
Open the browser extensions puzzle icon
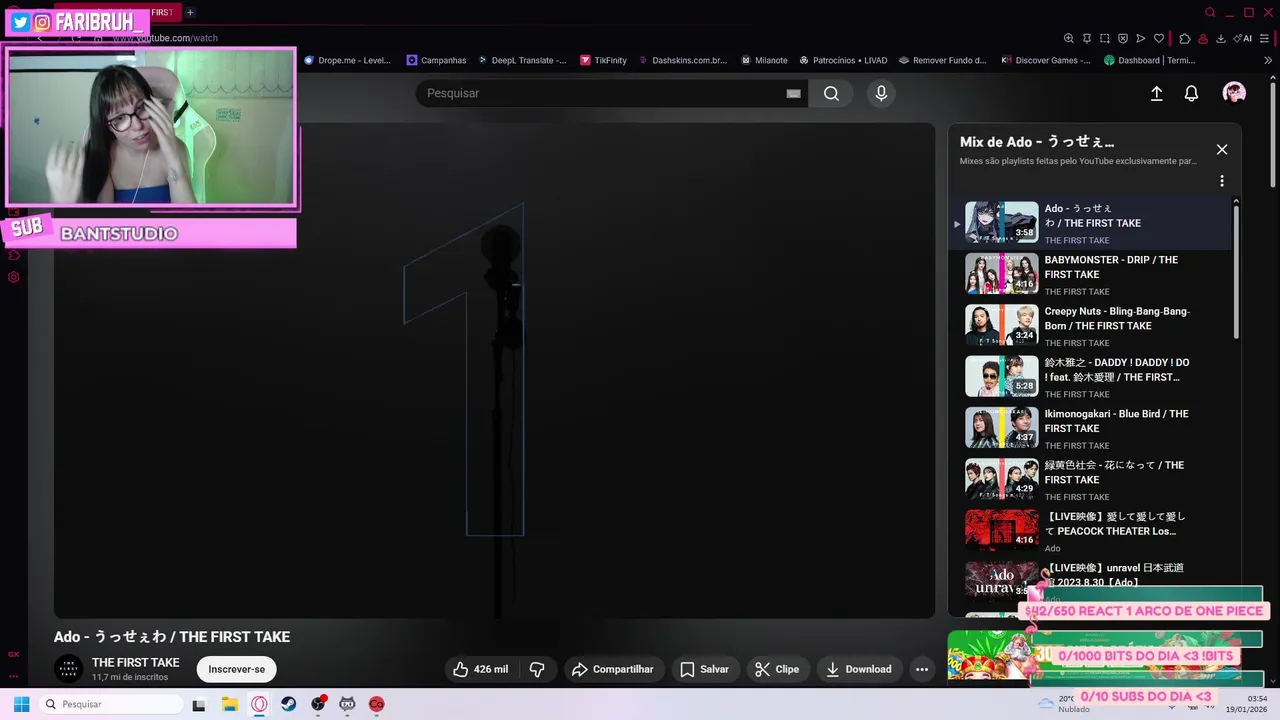pos(1185,38)
